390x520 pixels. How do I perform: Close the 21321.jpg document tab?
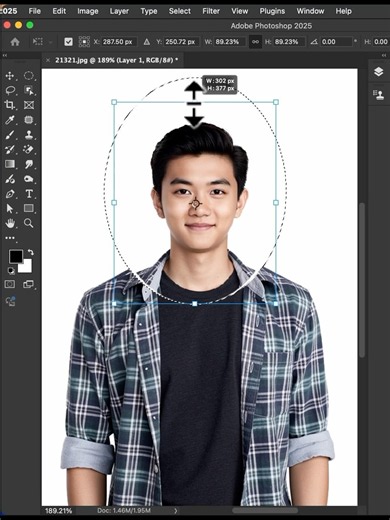(48, 60)
